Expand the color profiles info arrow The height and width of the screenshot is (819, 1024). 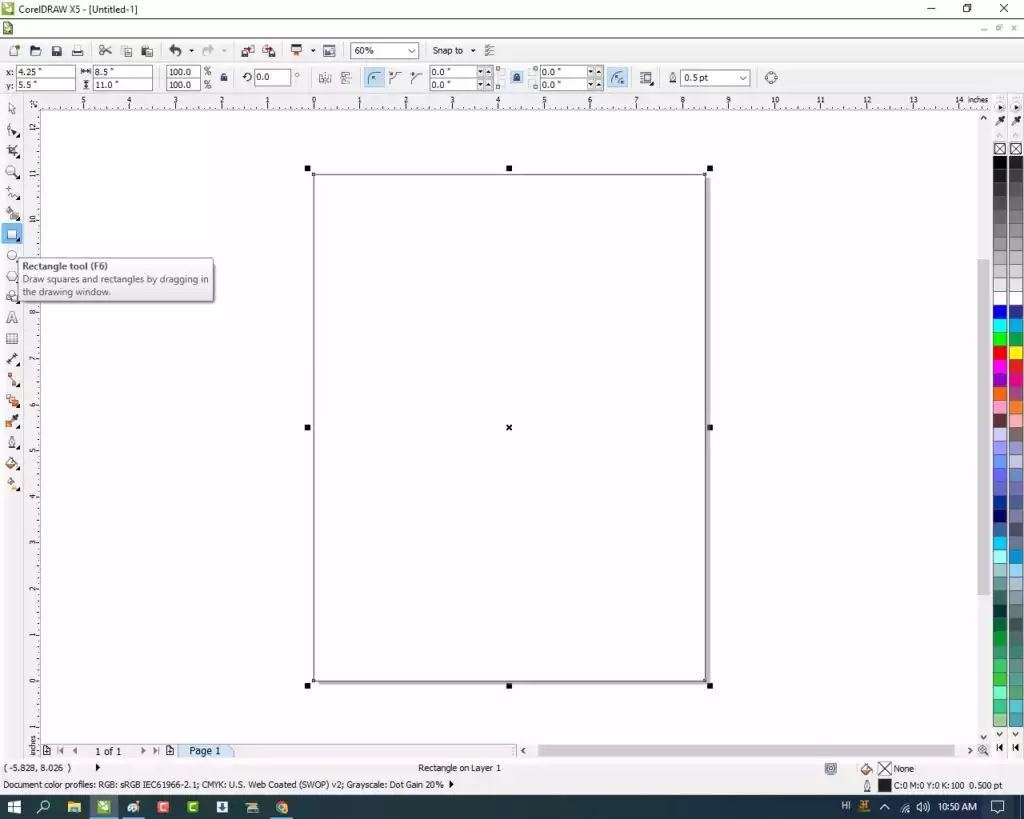451,784
